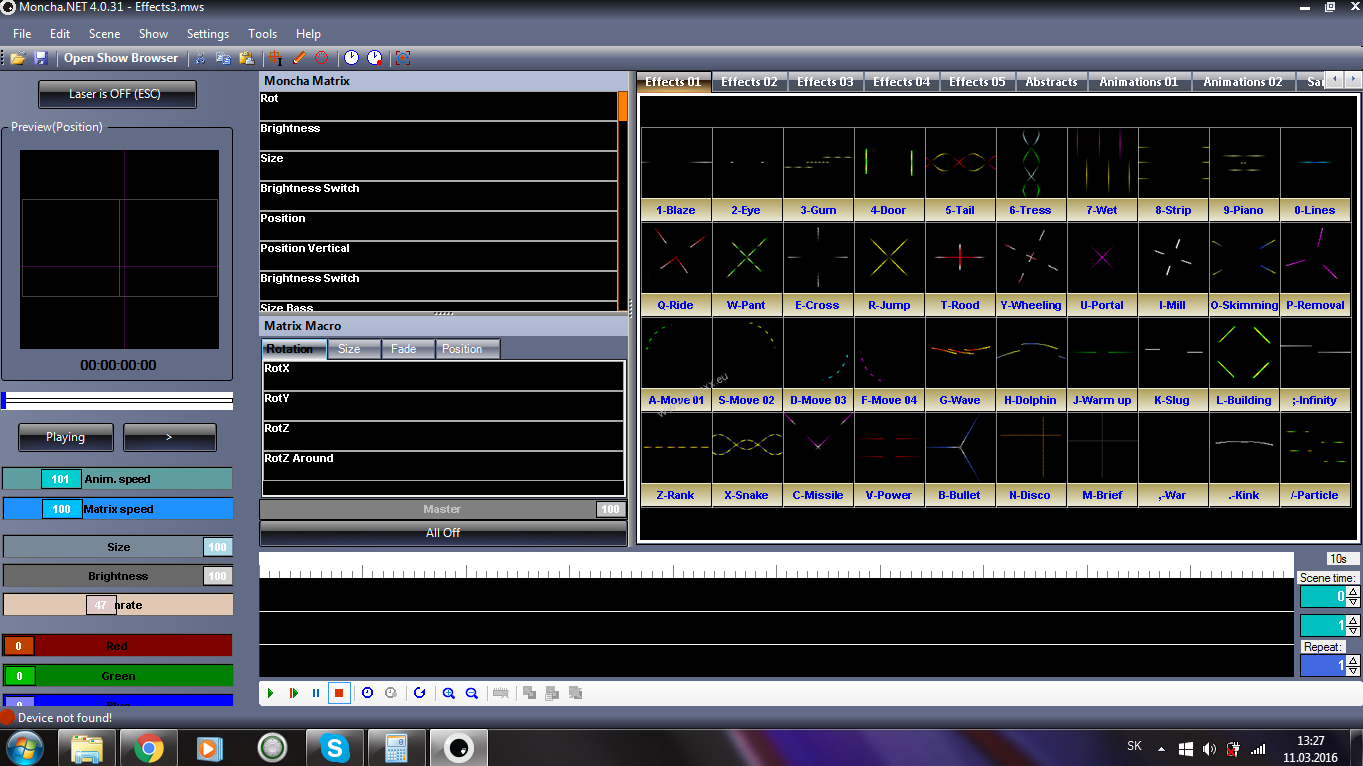Click the blue clock icon in timeline toolbar
Screen dimensions: 1363x766
pyautogui.click(x=367, y=693)
